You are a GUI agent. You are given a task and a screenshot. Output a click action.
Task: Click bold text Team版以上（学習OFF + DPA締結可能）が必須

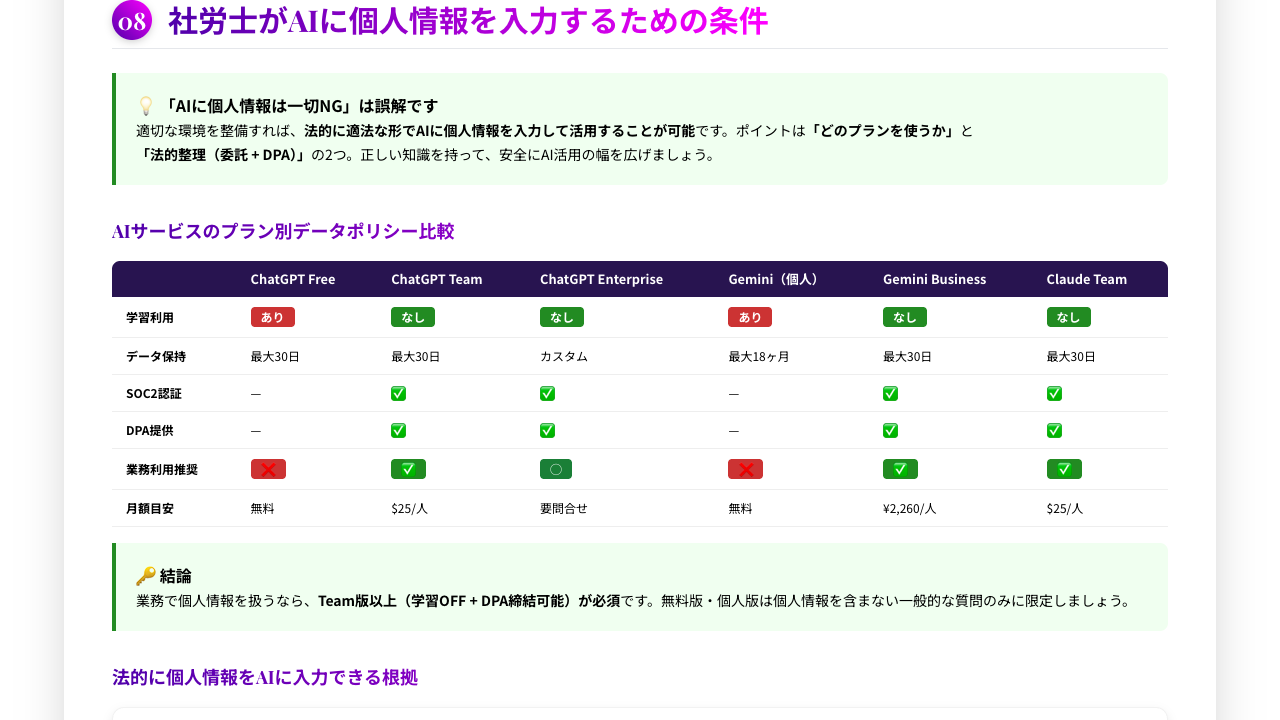[470, 601]
